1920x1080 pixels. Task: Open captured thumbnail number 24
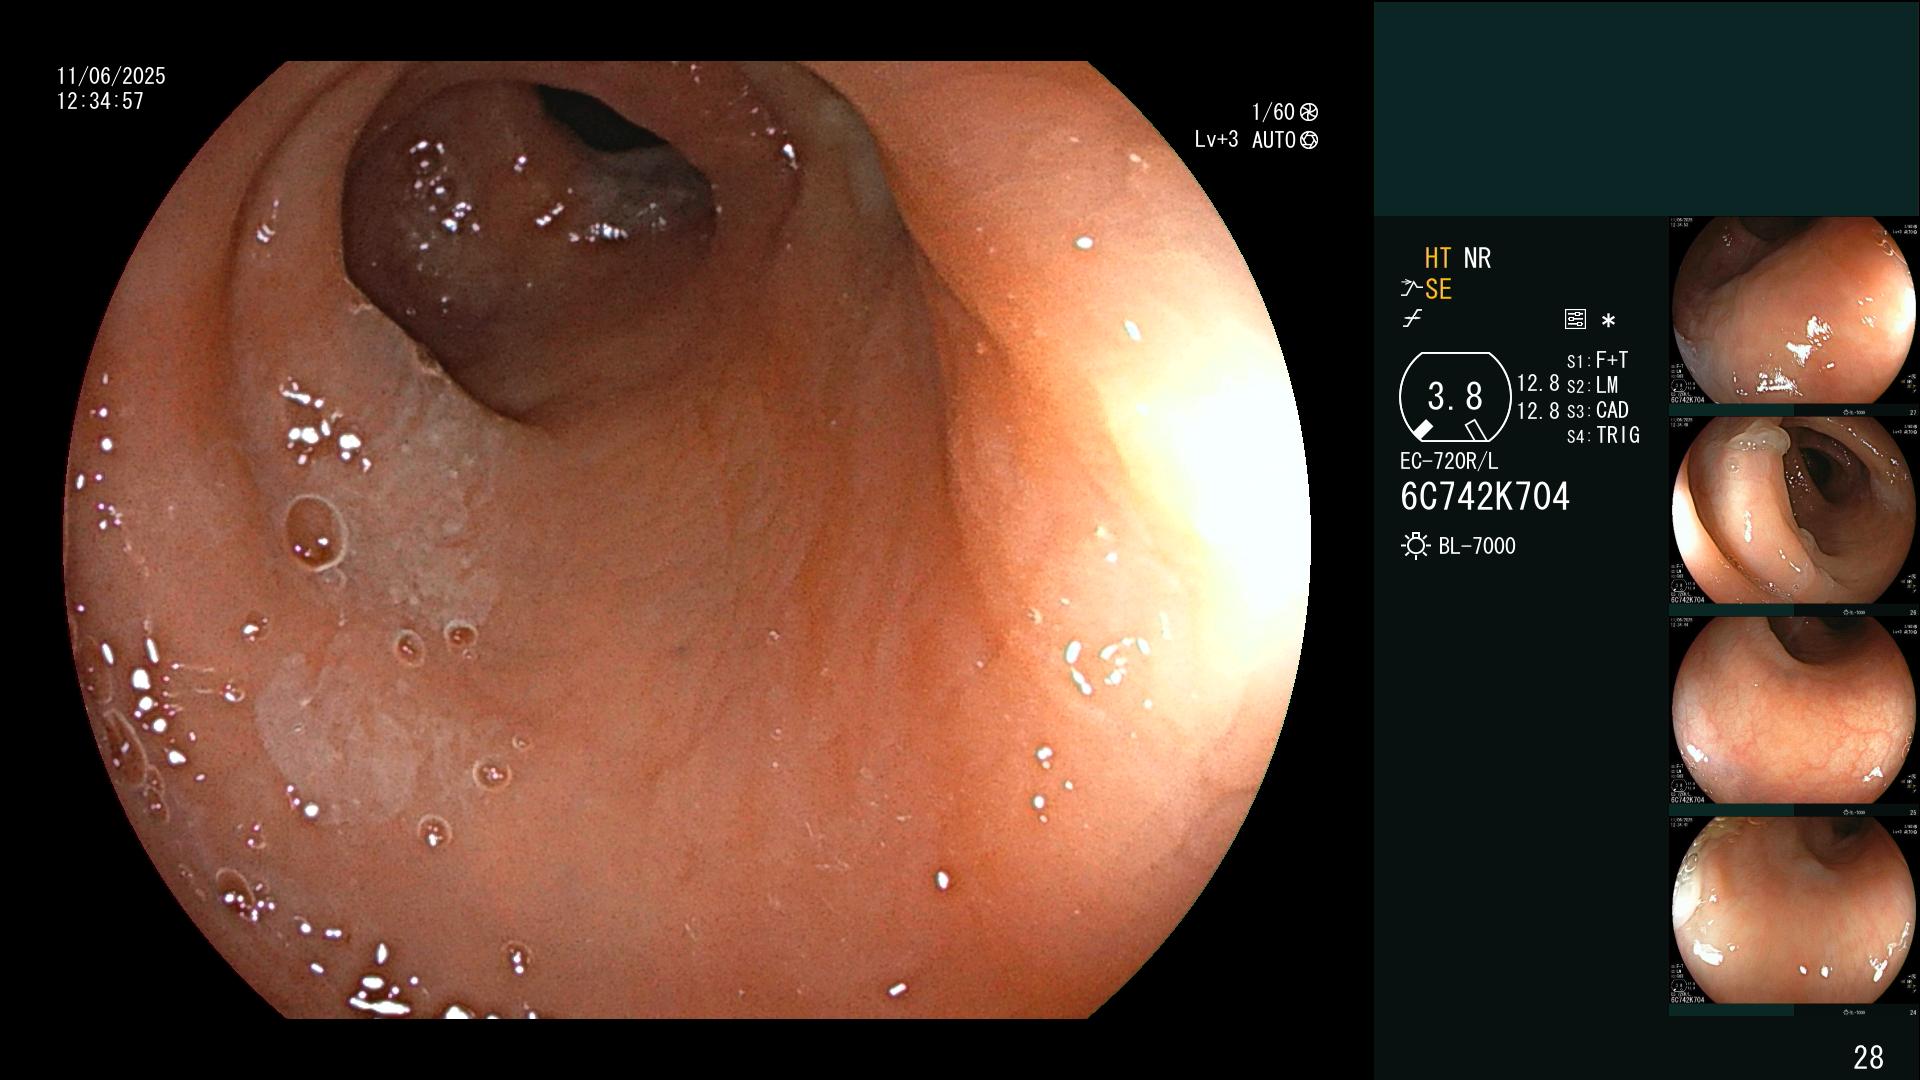coord(1794,911)
